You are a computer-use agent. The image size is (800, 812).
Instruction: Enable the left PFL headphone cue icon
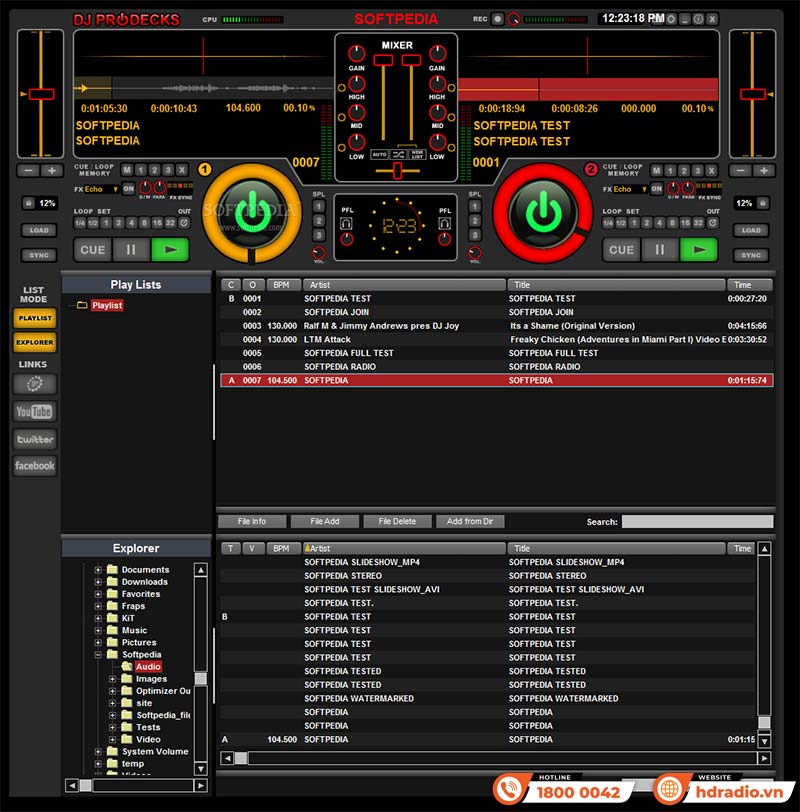point(347,224)
